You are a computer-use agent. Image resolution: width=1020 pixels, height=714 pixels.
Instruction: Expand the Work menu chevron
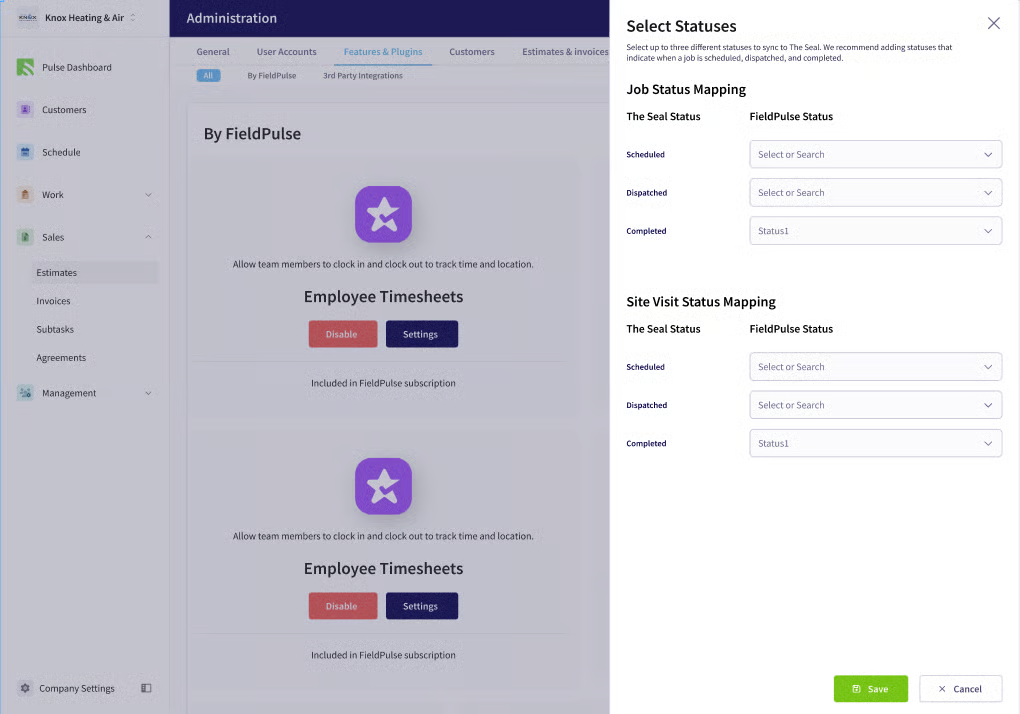[148, 194]
